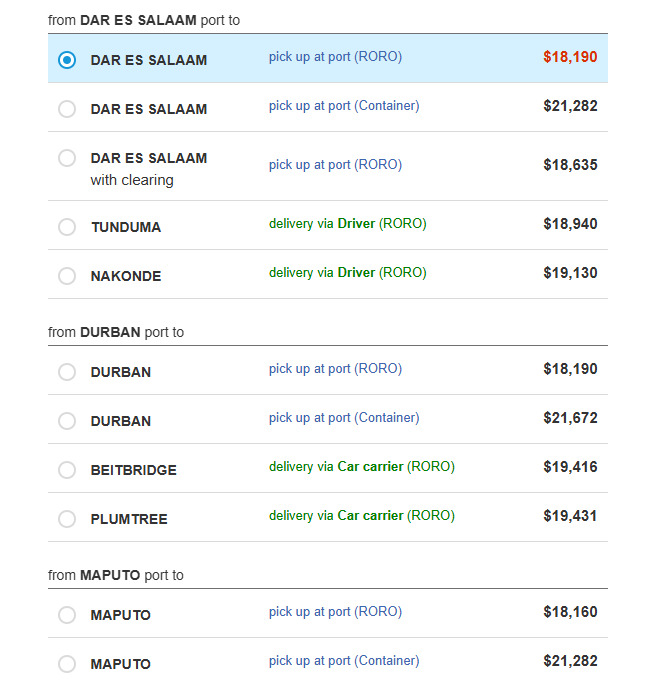This screenshot has width=663, height=684.
Task: Pick Beitbridge Car carrier delivery radio
Action: [x=67, y=470]
